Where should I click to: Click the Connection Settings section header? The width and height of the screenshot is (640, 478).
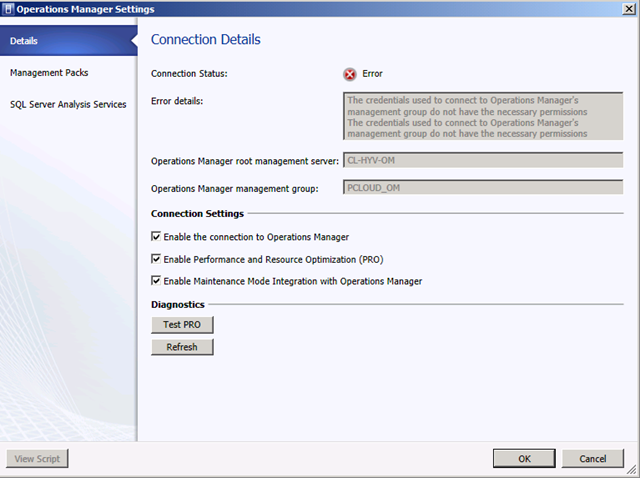click(198, 213)
